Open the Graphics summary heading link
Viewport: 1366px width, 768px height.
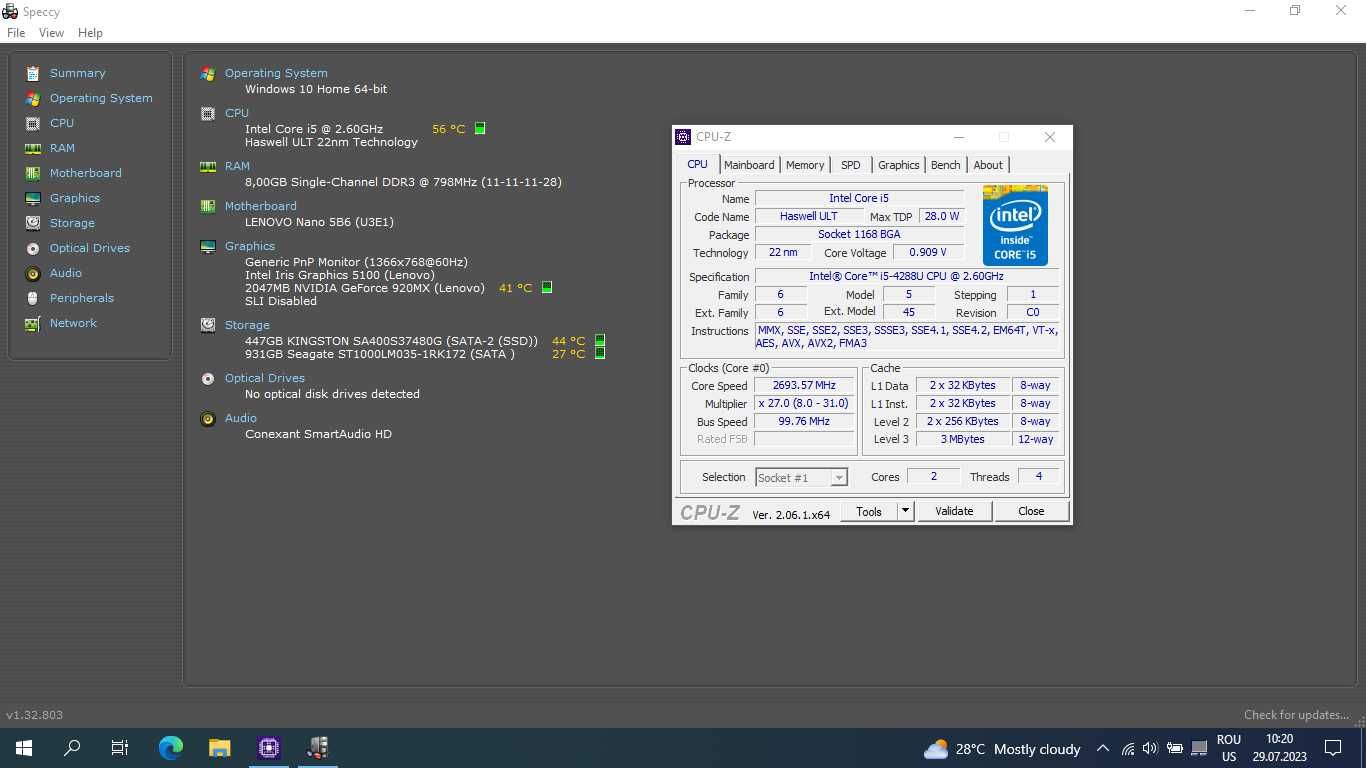250,246
